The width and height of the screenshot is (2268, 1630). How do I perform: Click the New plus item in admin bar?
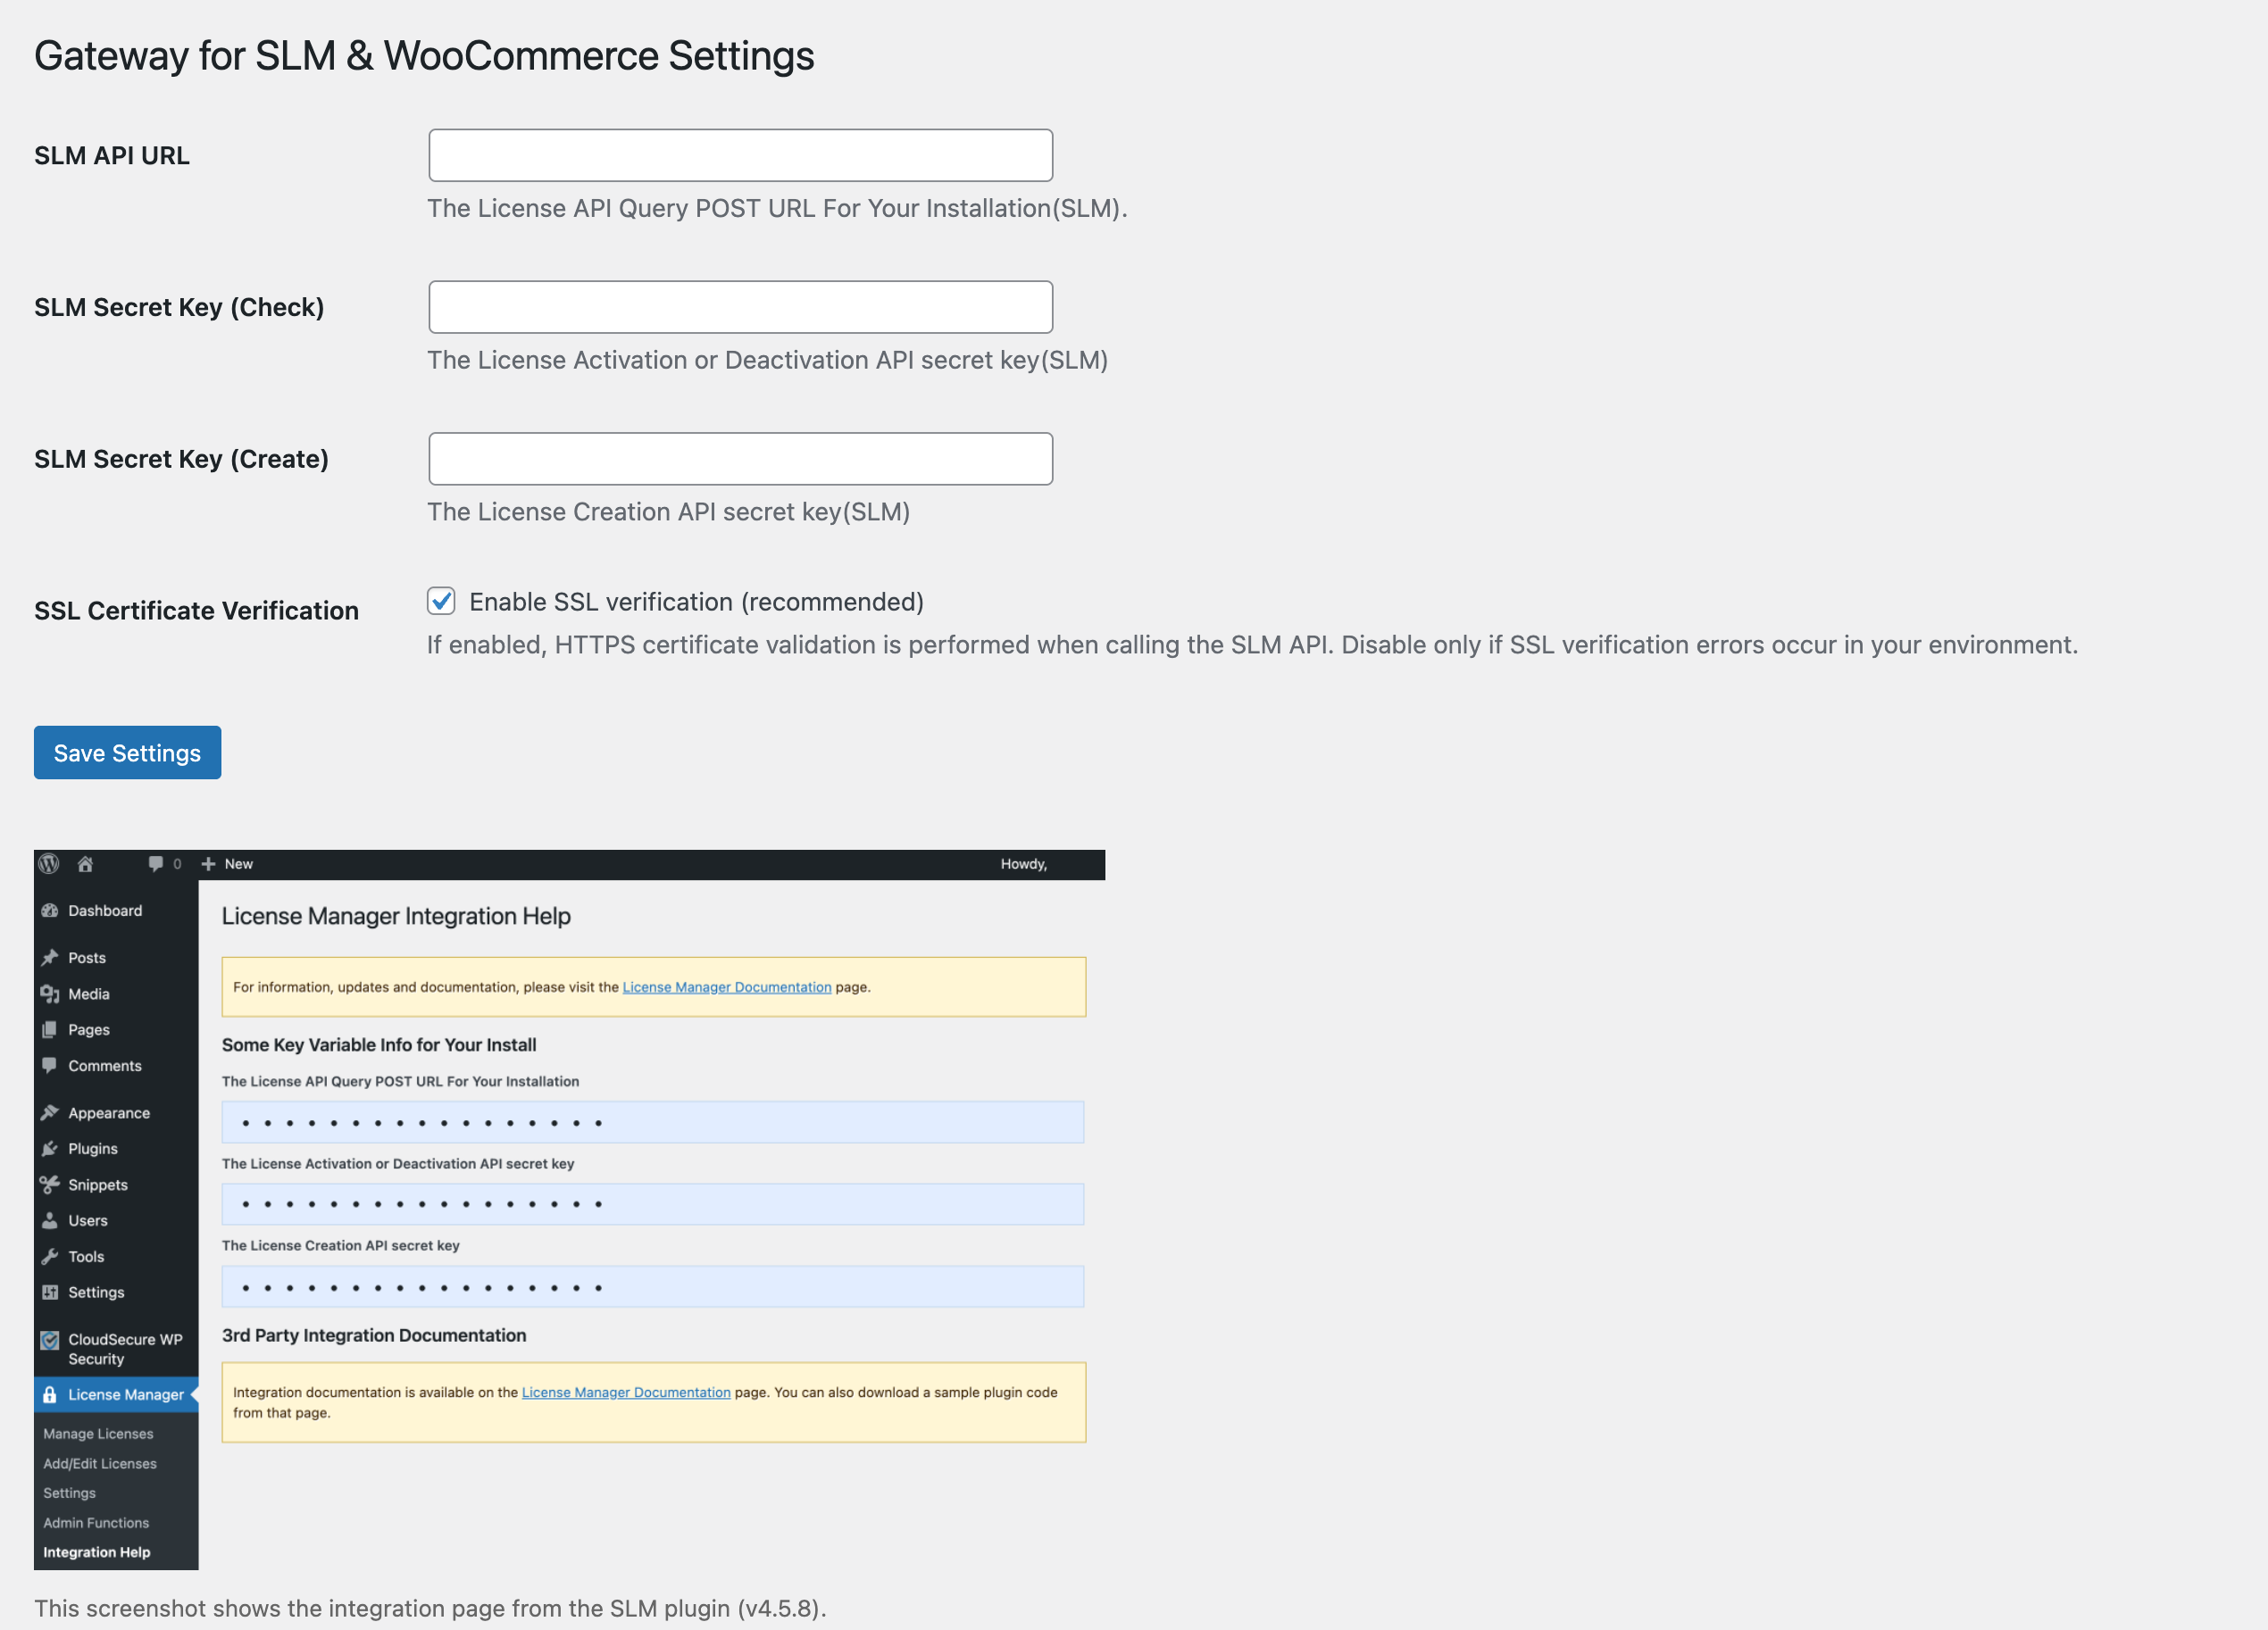point(227,864)
